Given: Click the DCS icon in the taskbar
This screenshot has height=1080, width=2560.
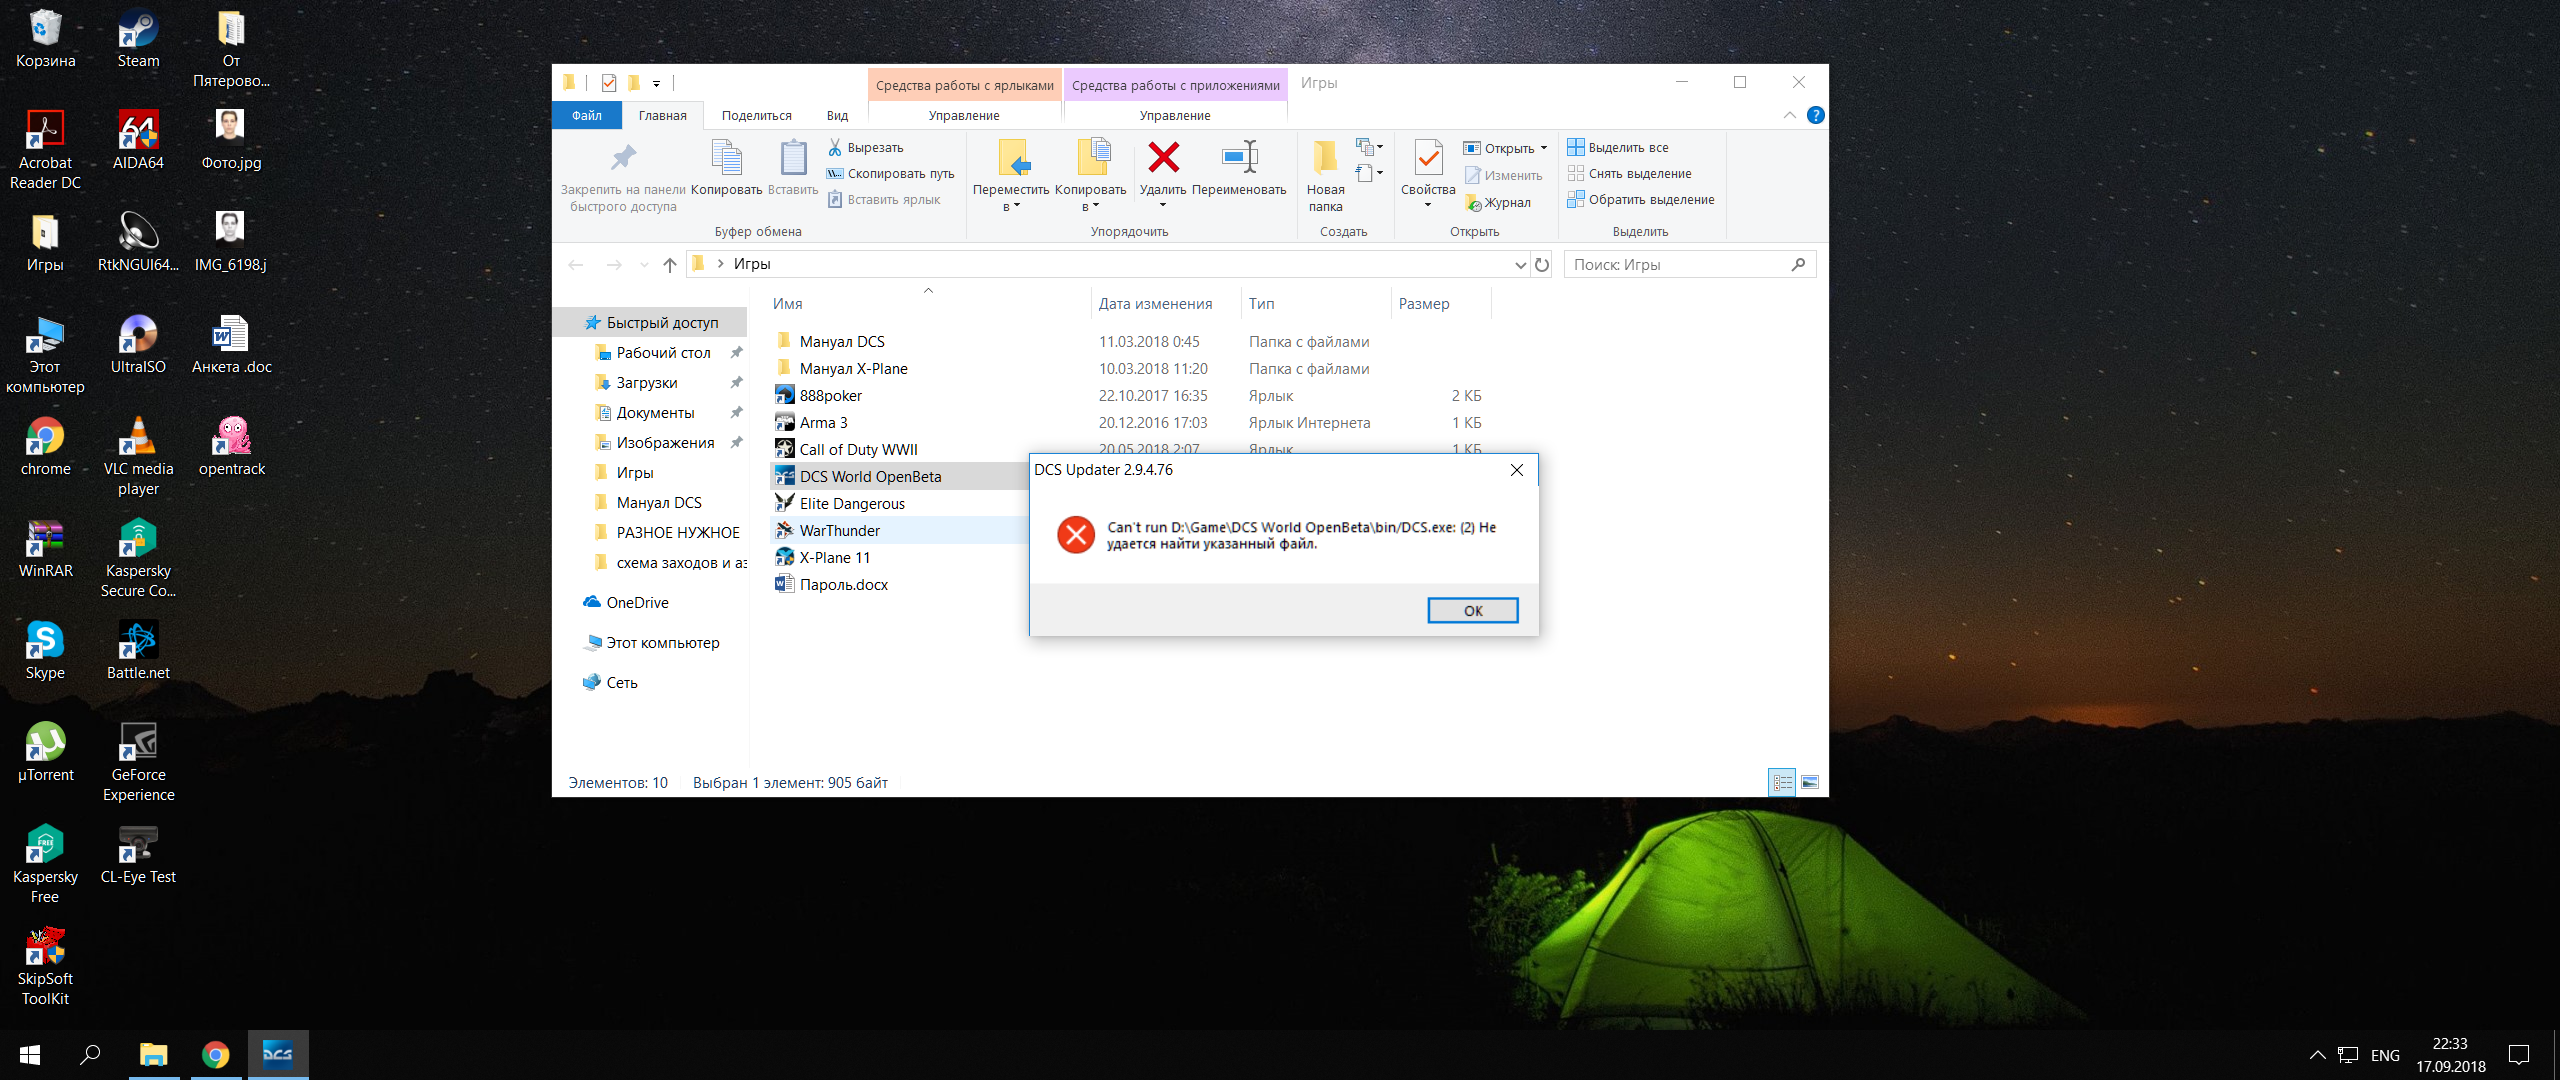Looking at the screenshot, I should coord(278,1054).
